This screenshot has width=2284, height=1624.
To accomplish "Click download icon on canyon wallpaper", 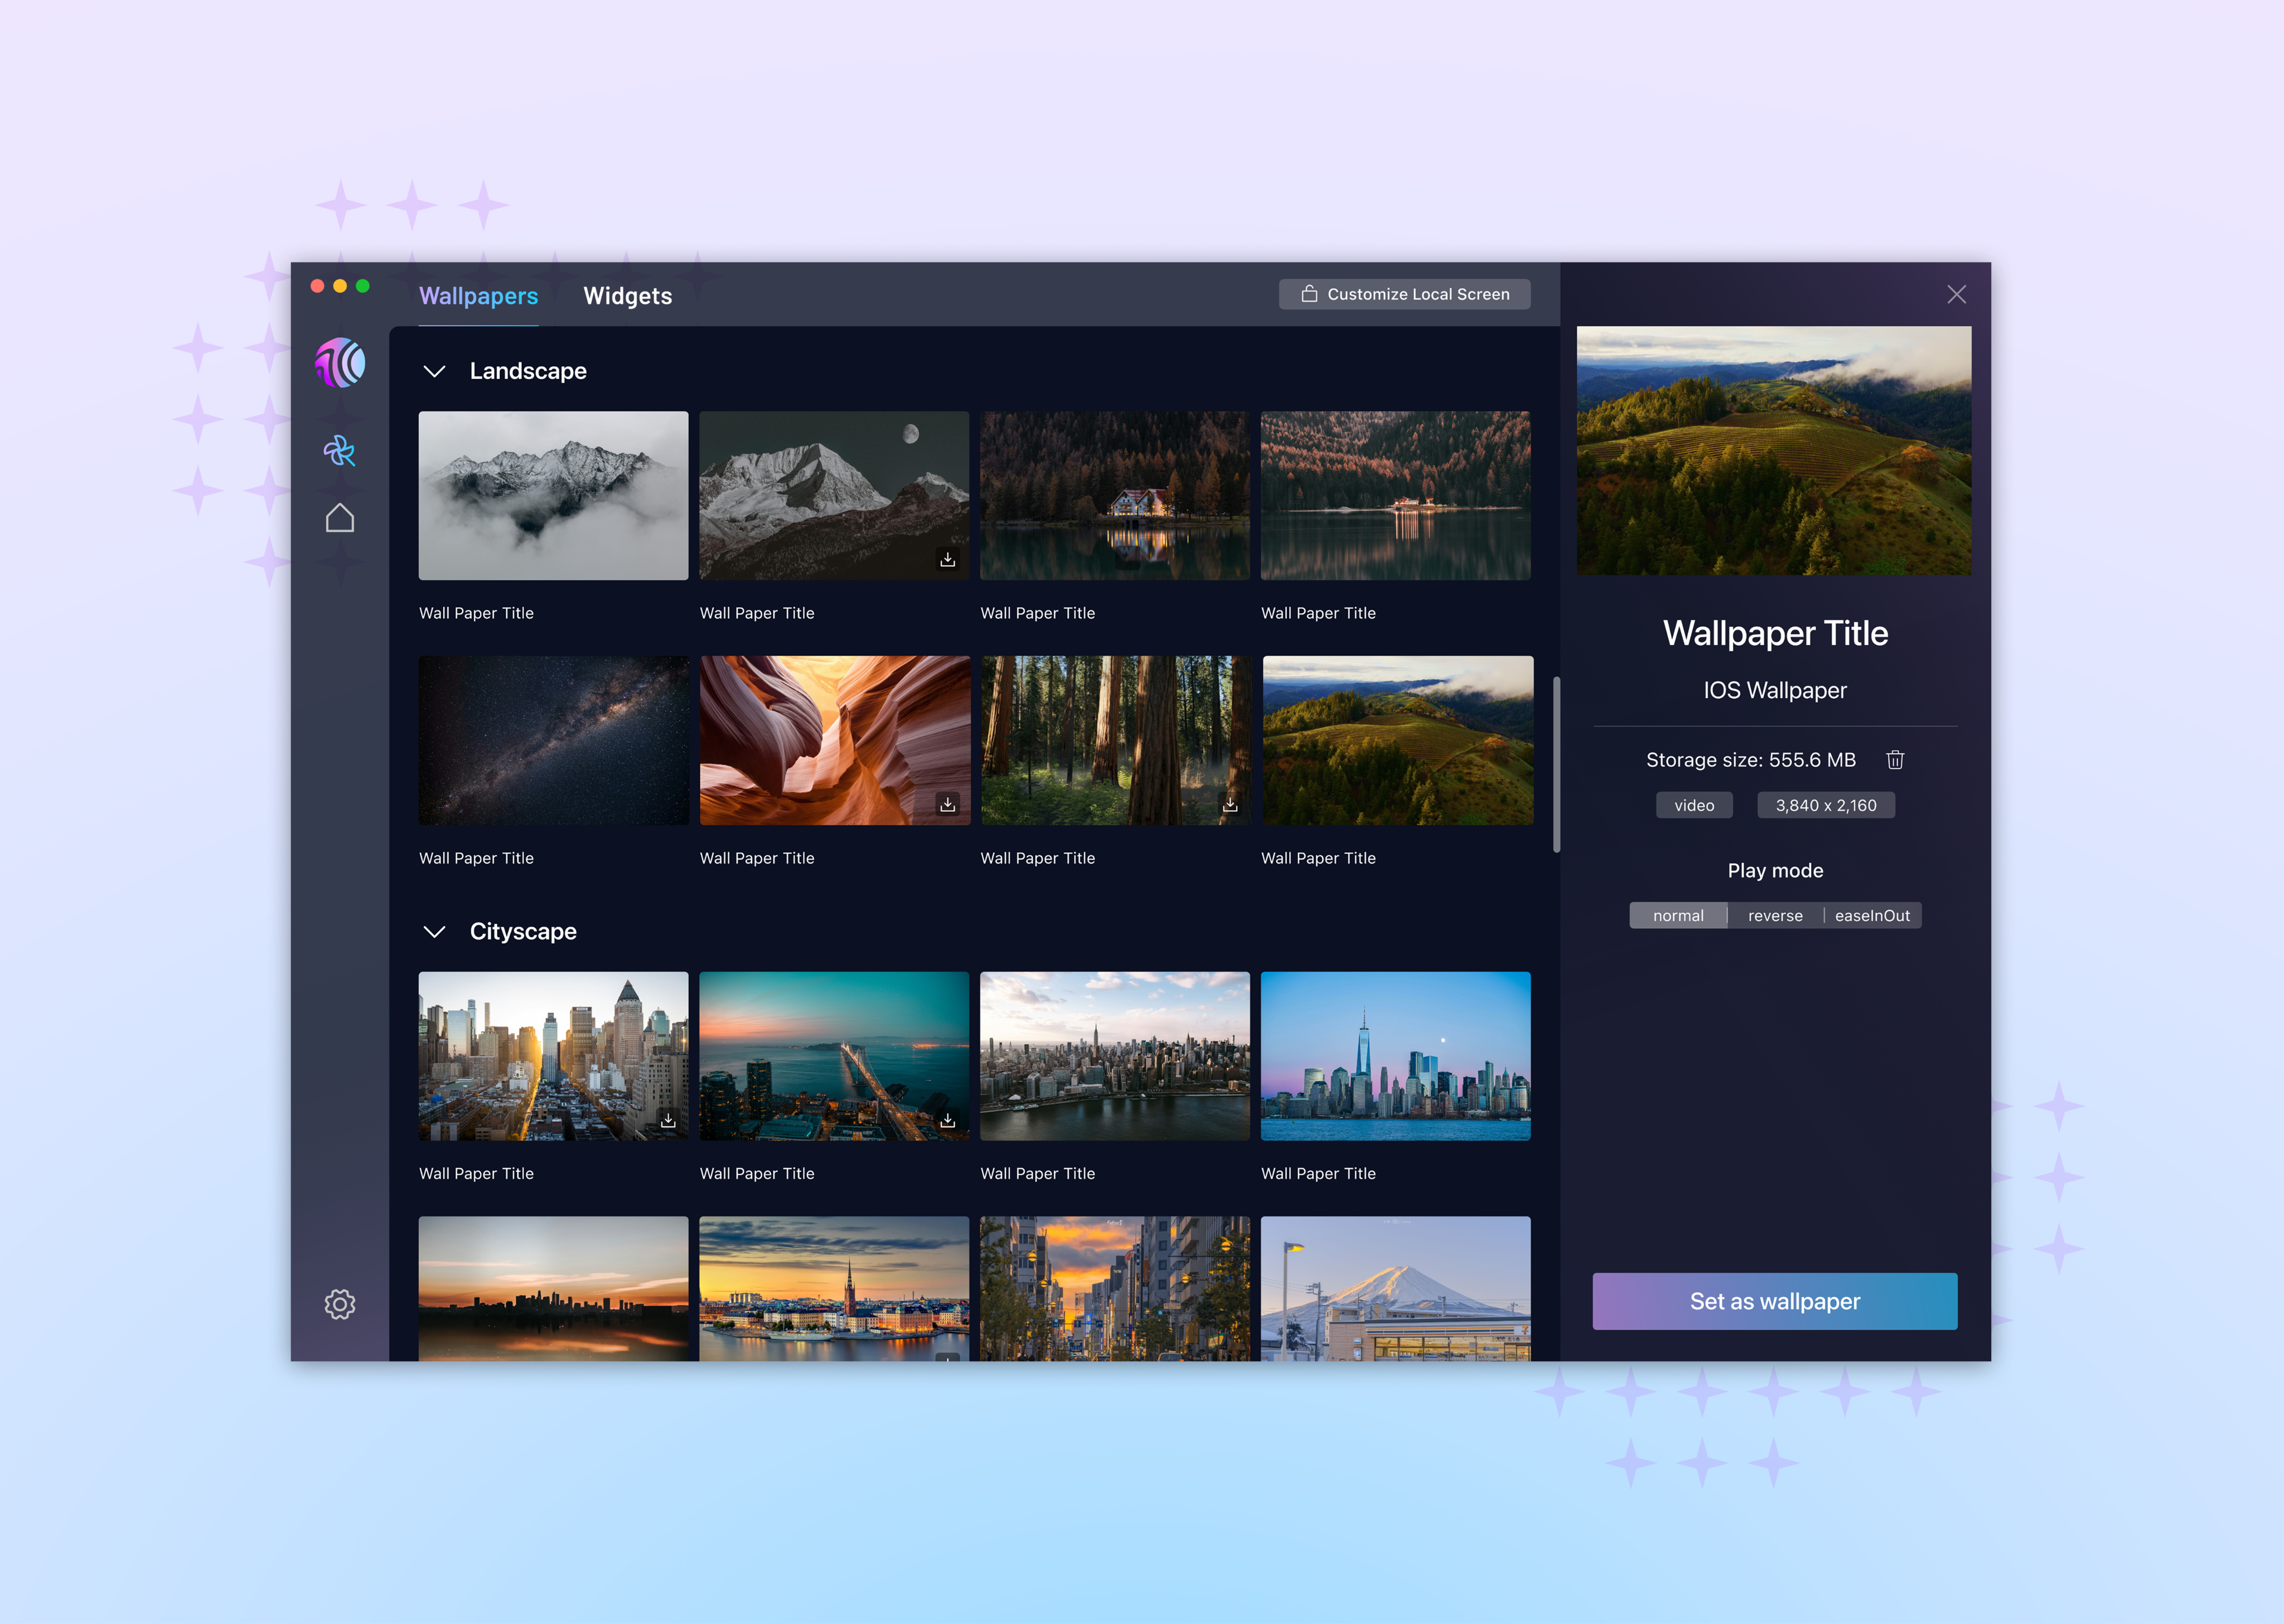I will pos(947,804).
